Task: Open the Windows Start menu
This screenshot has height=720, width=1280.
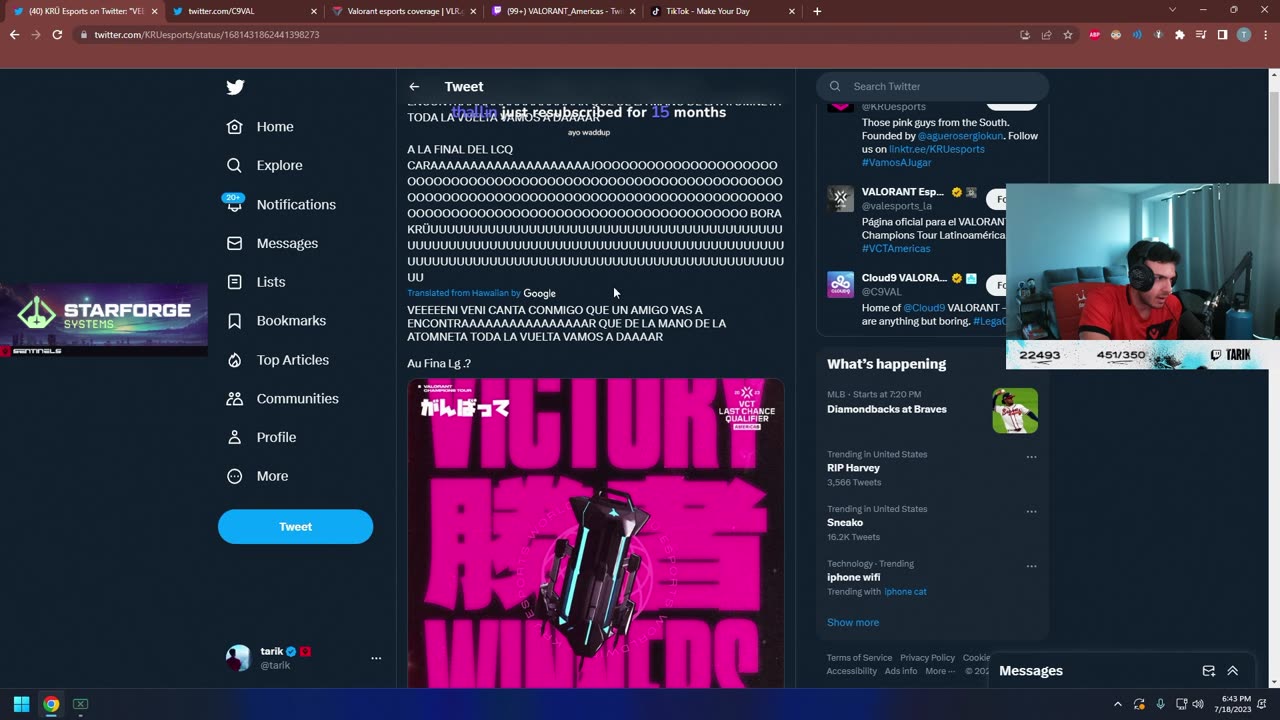Action: point(21,704)
